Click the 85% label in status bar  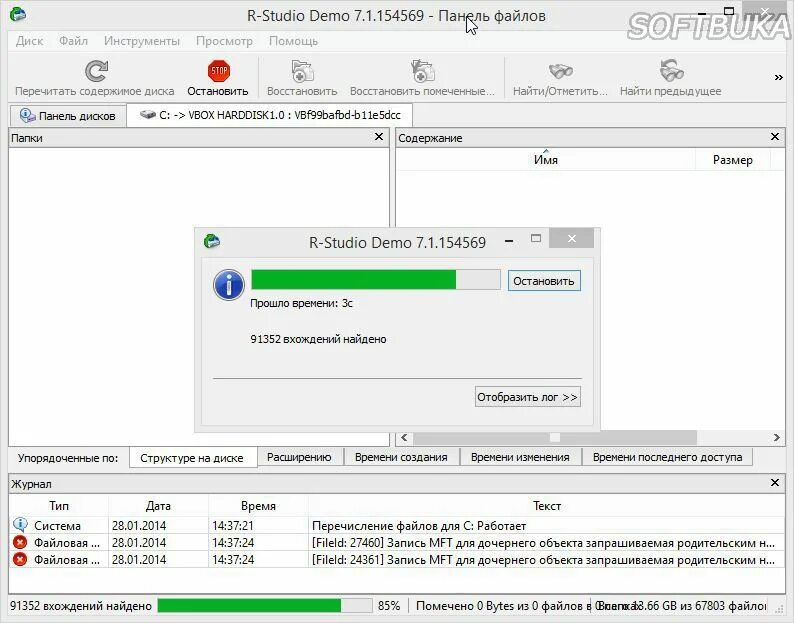tap(389, 606)
